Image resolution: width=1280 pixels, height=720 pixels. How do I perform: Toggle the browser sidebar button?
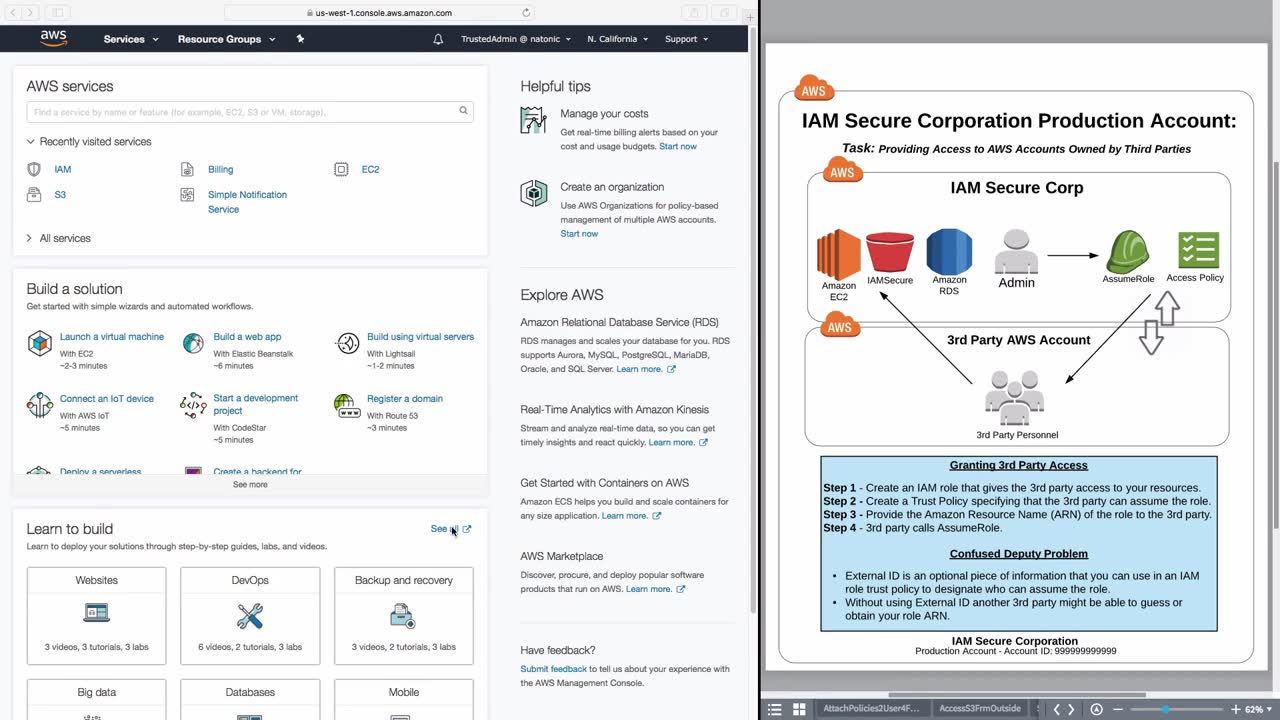(57, 13)
